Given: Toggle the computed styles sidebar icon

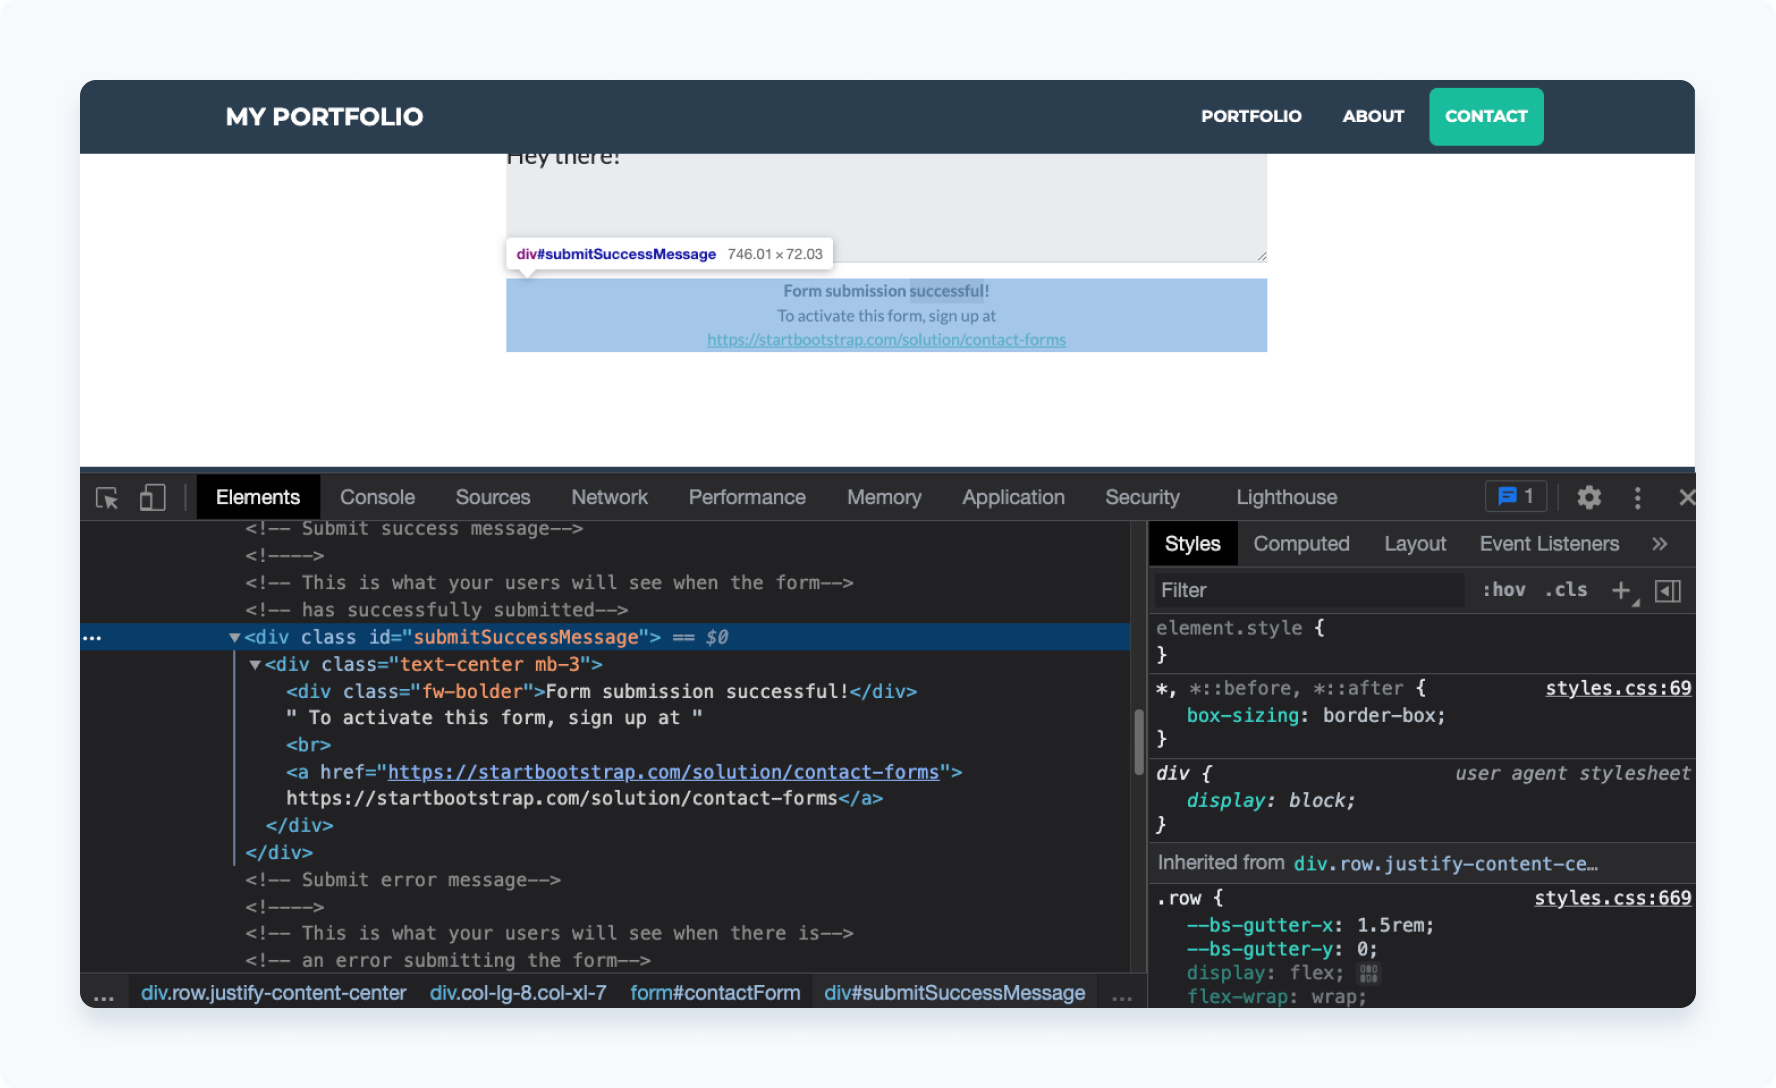Looking at the screenshot, I should [x=1668, y=591].
